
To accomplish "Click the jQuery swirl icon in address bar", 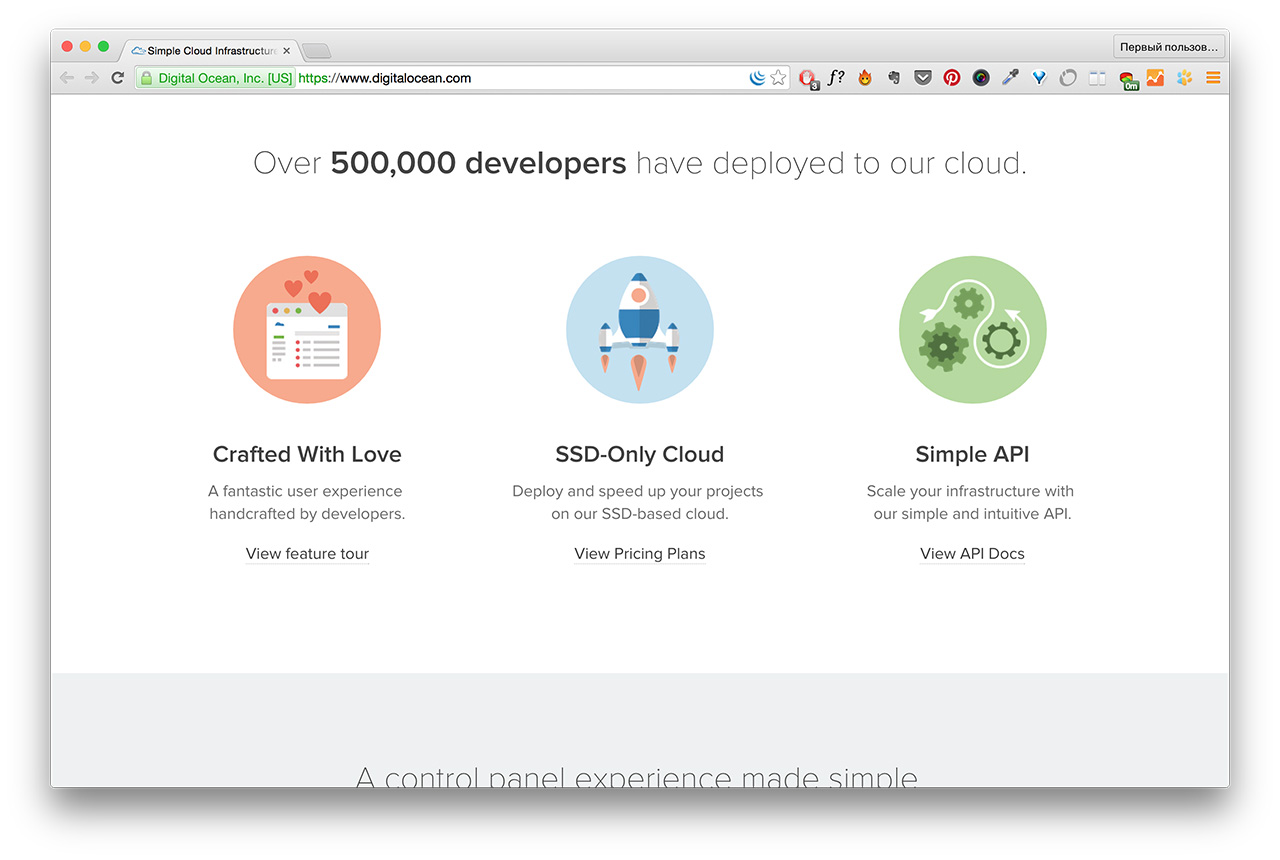I will (757, 78).
